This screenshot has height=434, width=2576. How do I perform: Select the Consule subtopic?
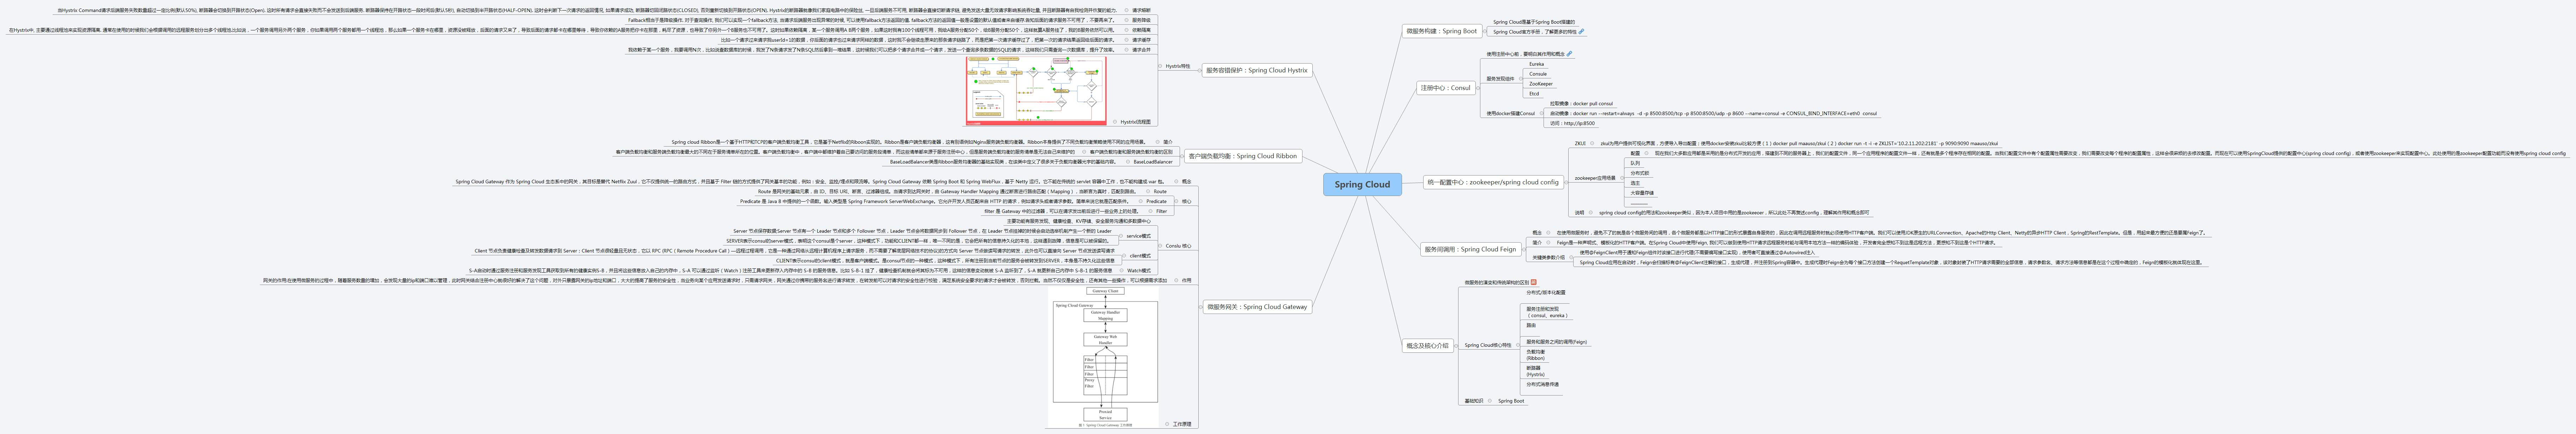coord(1538,74)
